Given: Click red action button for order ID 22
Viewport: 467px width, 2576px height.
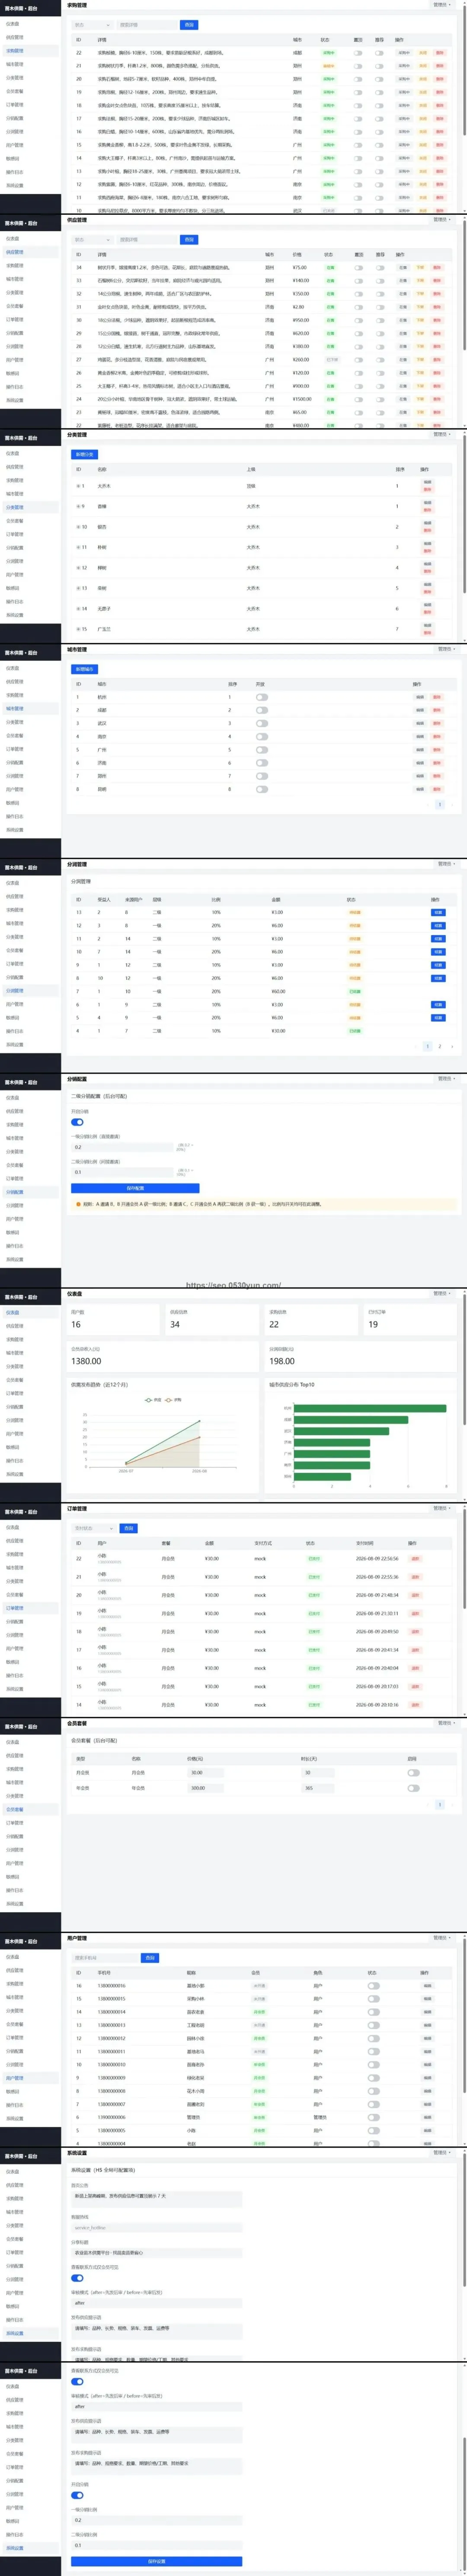Looking at the screenshot, I should pyautogui.click(x=415, y=1559).
